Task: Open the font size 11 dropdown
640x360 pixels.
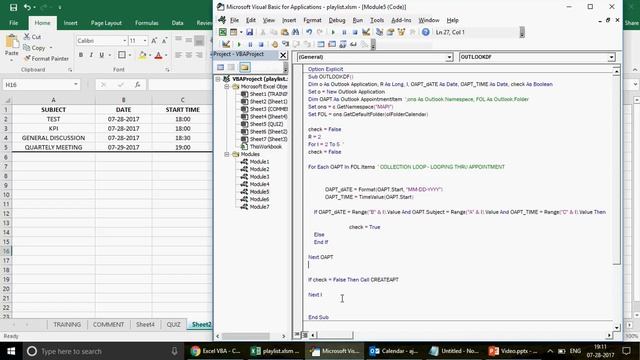Action: pos(145,40)
